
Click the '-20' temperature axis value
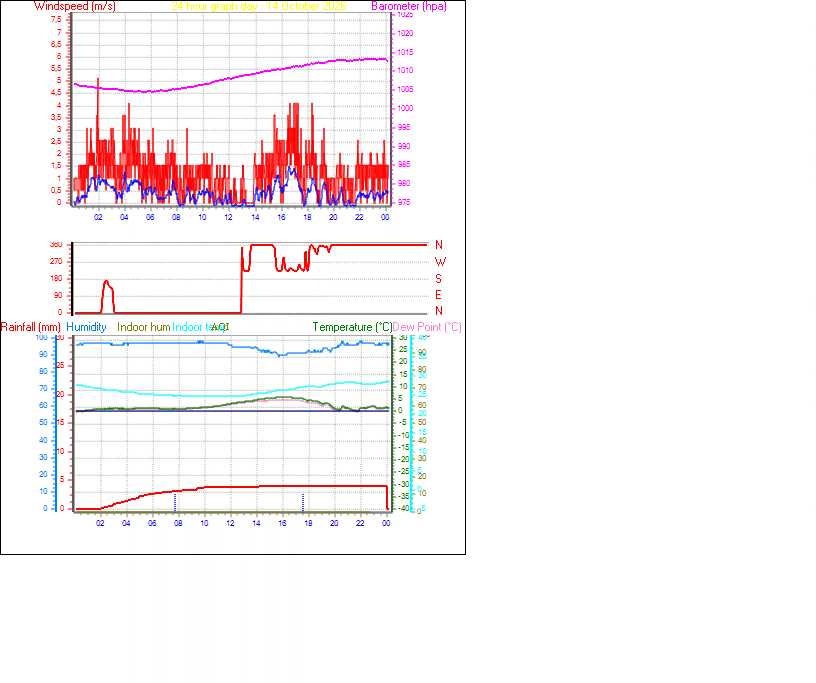click(x=403, y=459)
